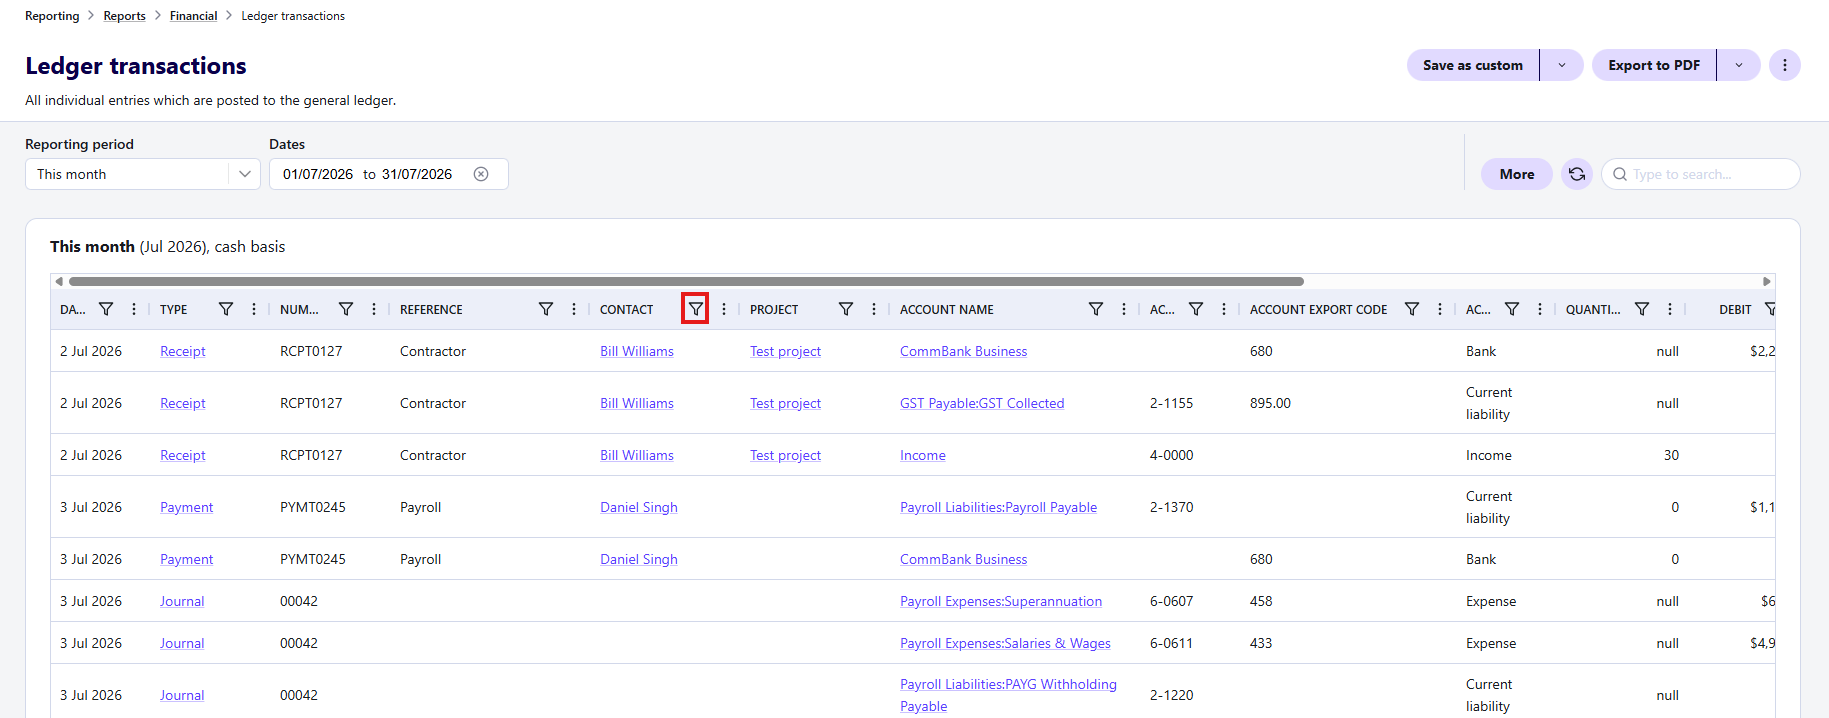1829x718 pixels.
Task: Click the Reporting breadcrumb text
Action: click(x=52, y=16)
